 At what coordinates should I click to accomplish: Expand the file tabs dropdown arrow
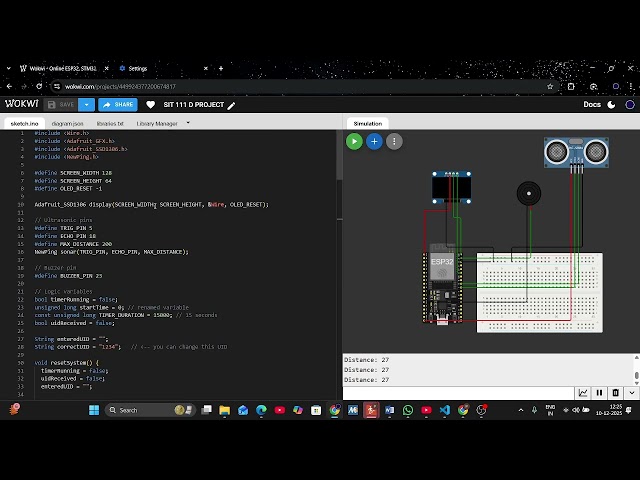pos(188,122)
